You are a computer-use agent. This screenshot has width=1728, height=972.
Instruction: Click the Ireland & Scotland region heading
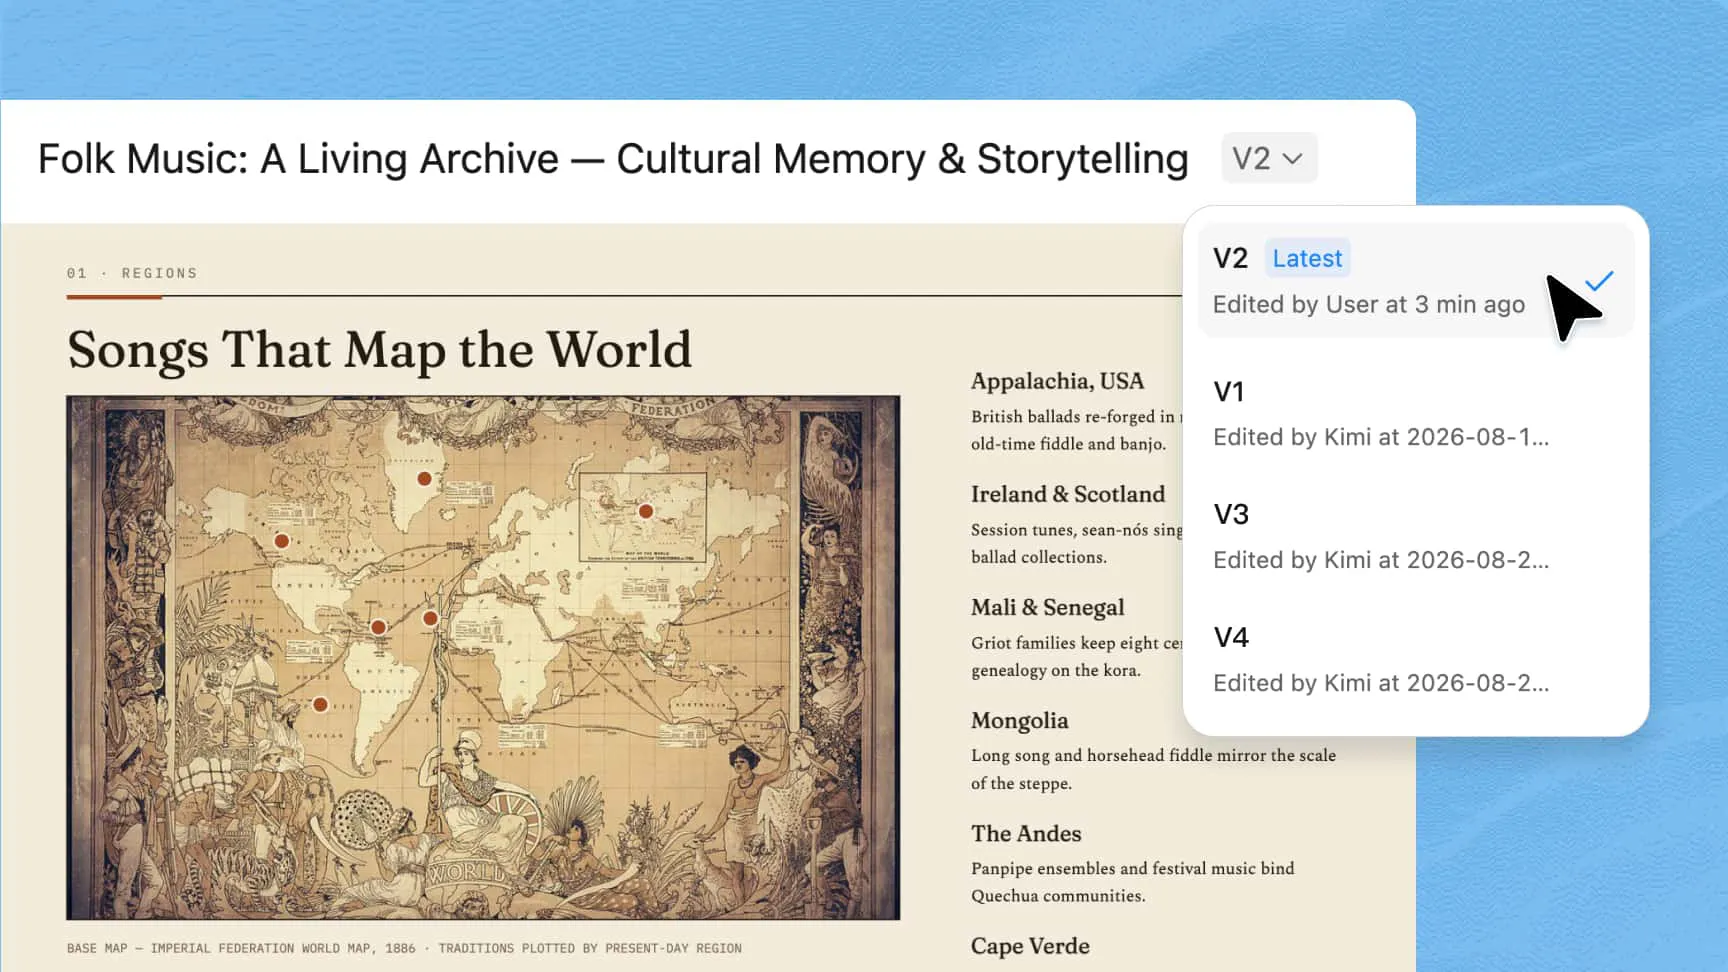point(1068,494)
